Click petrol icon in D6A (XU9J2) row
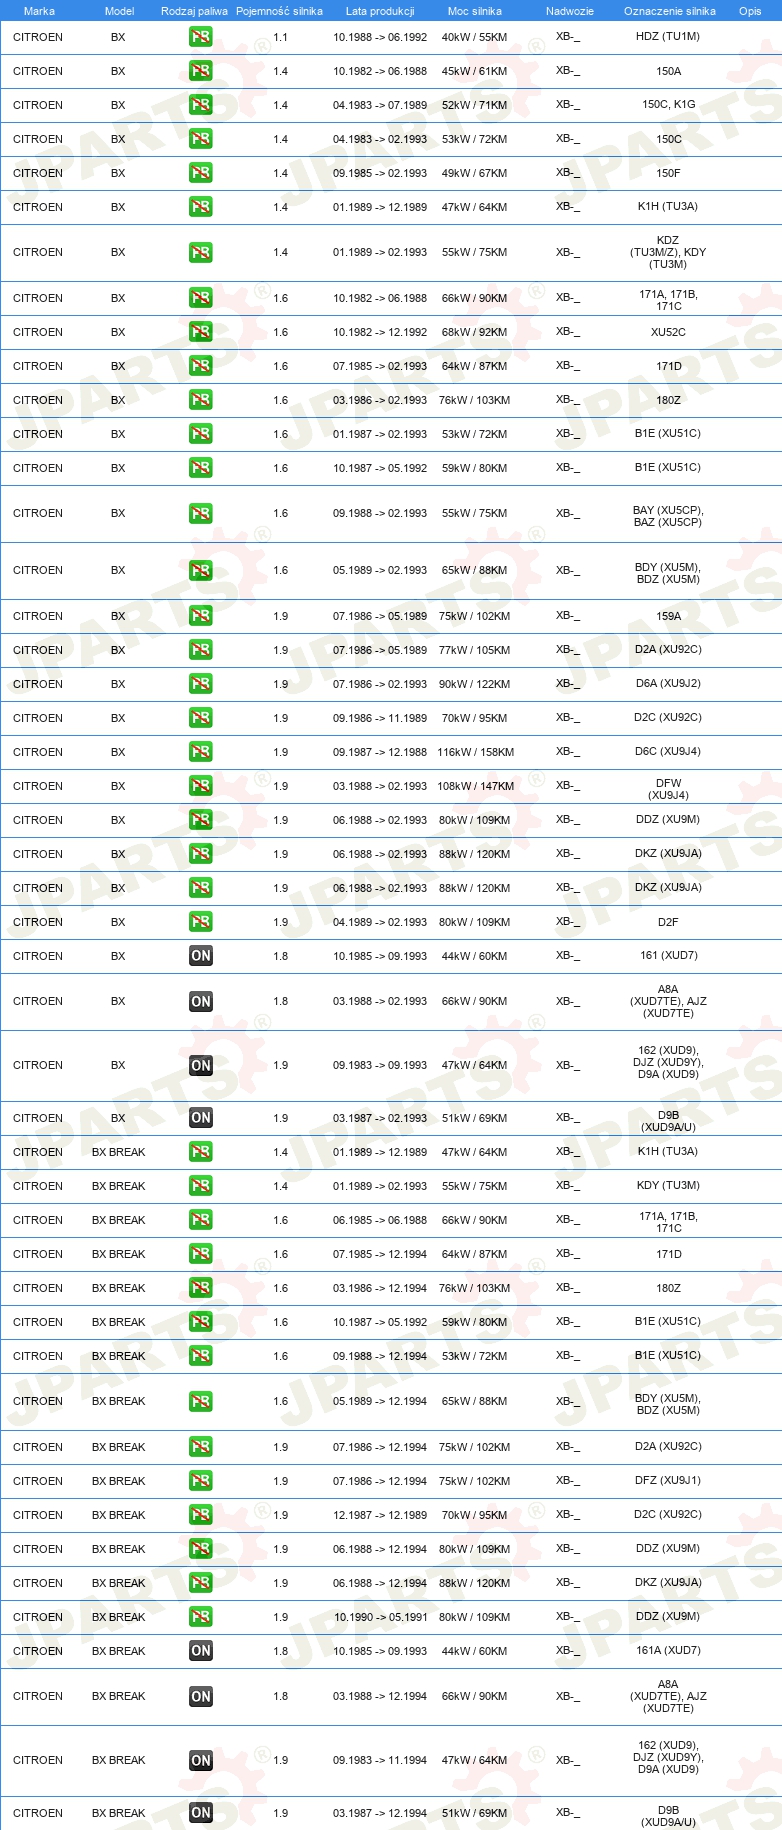This screenshot has width=782, height=1830. [x=201, y=684]
